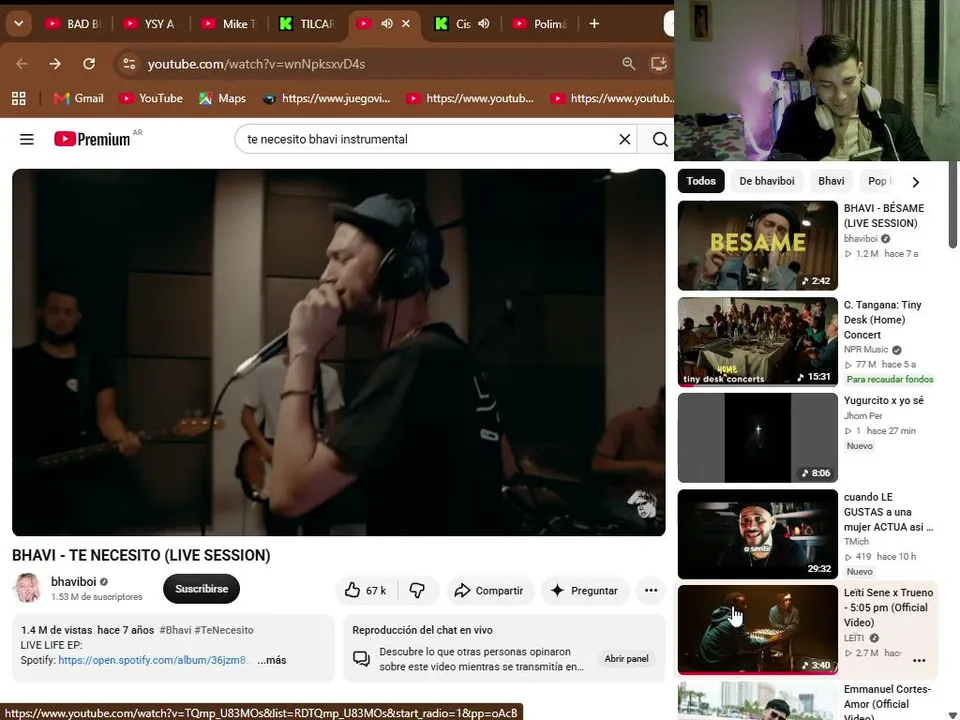
Task: Open the tab search dropdown arrow
Action: (x=18, y=24)
